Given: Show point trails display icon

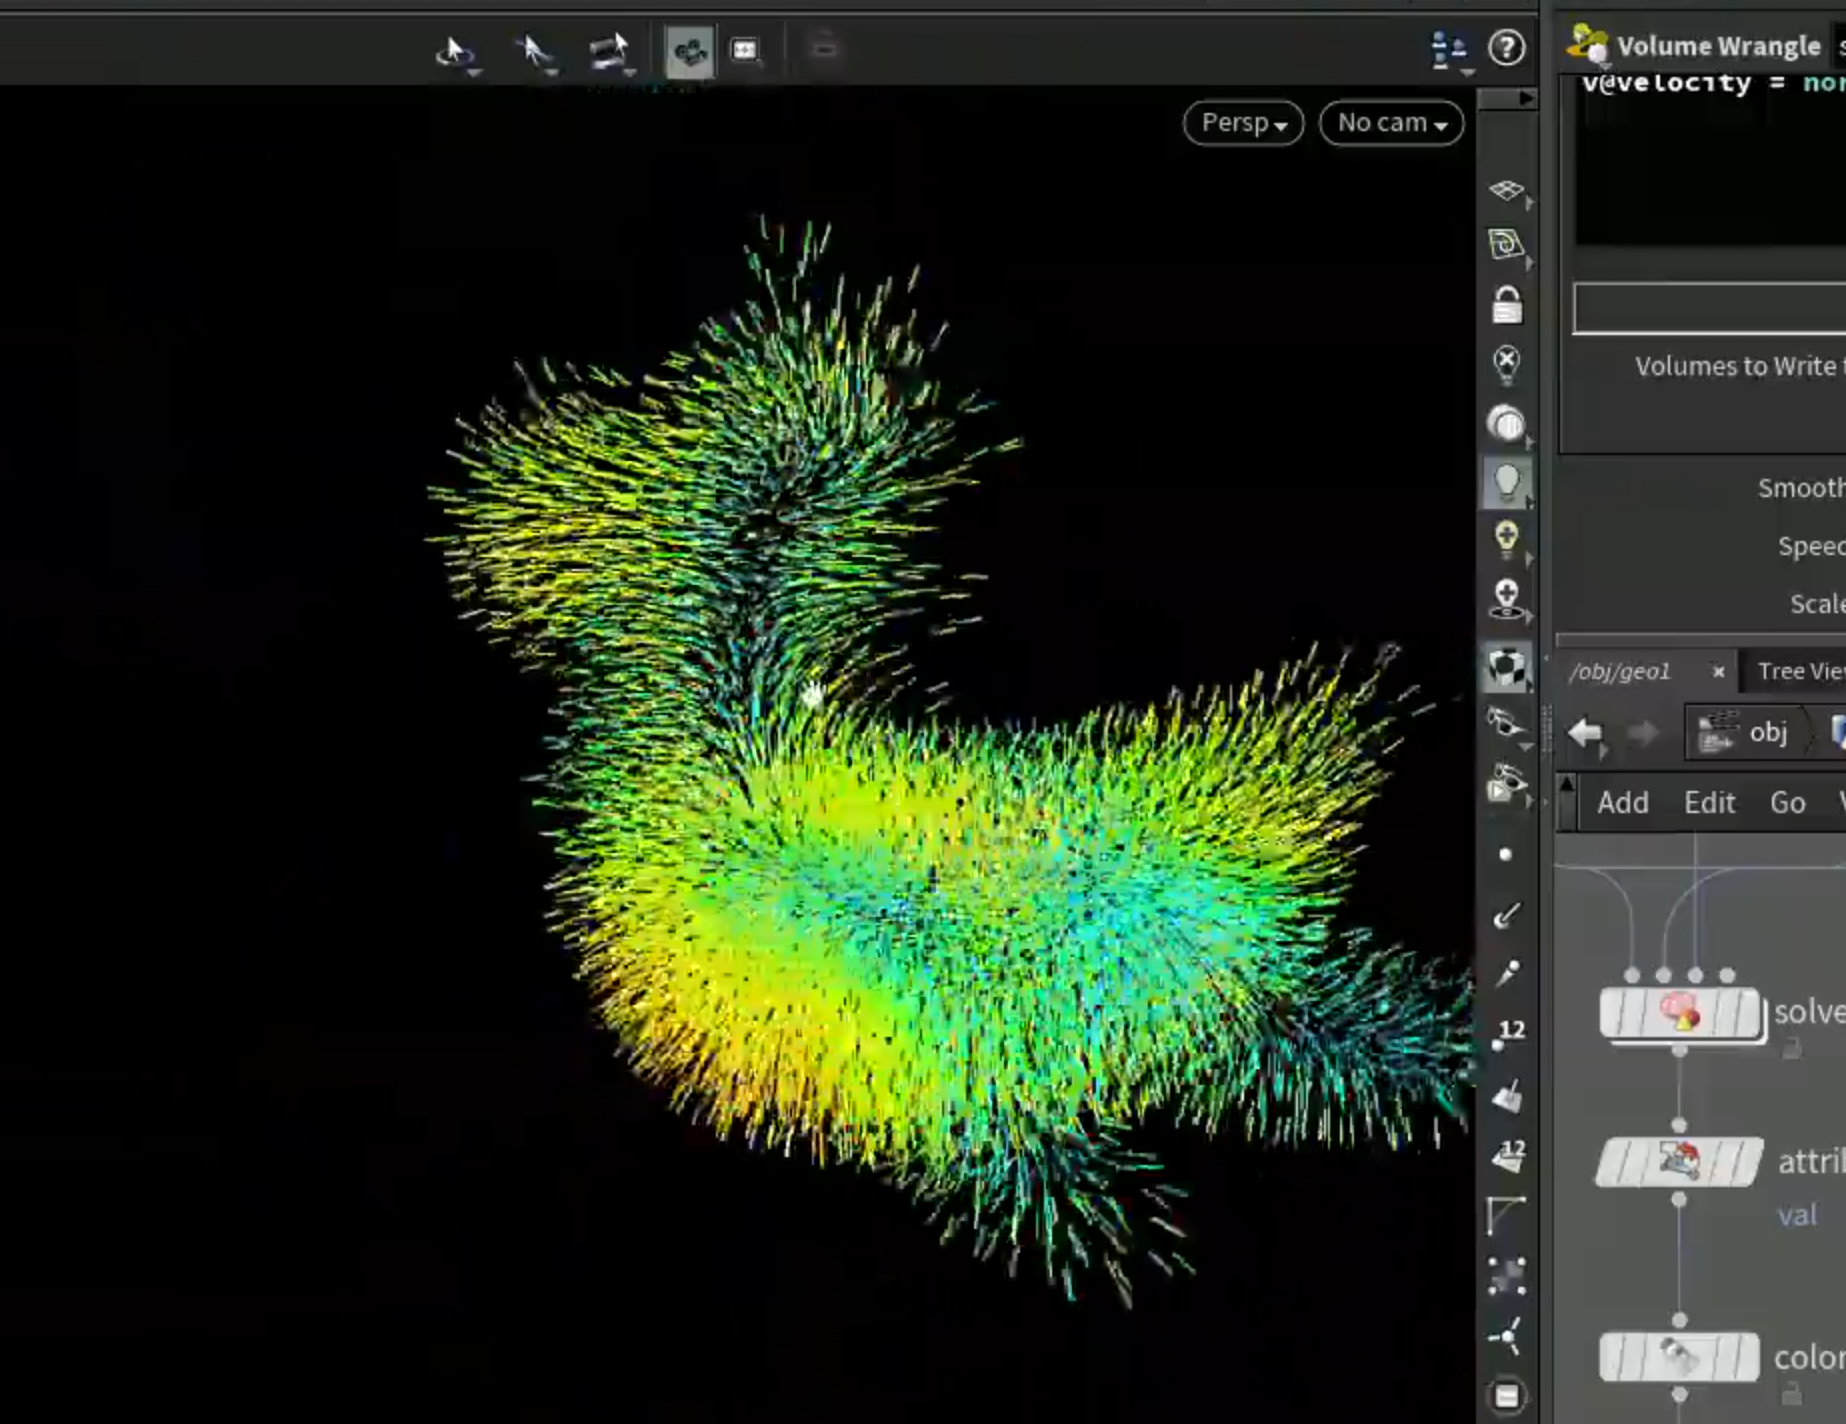Looking at the screenshot, I should [1506, 973].
